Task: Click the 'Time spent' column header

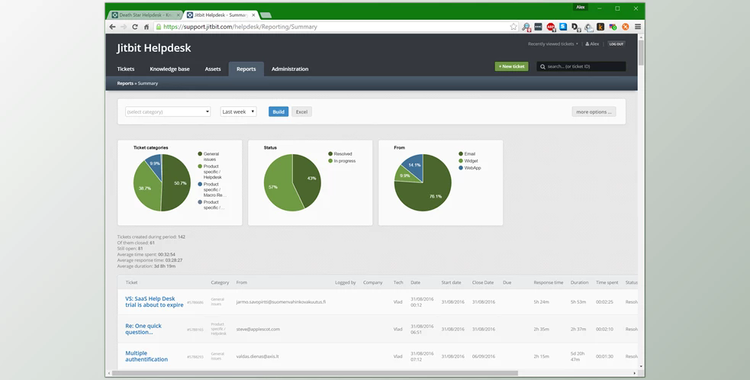Action: tap(607, 282)
